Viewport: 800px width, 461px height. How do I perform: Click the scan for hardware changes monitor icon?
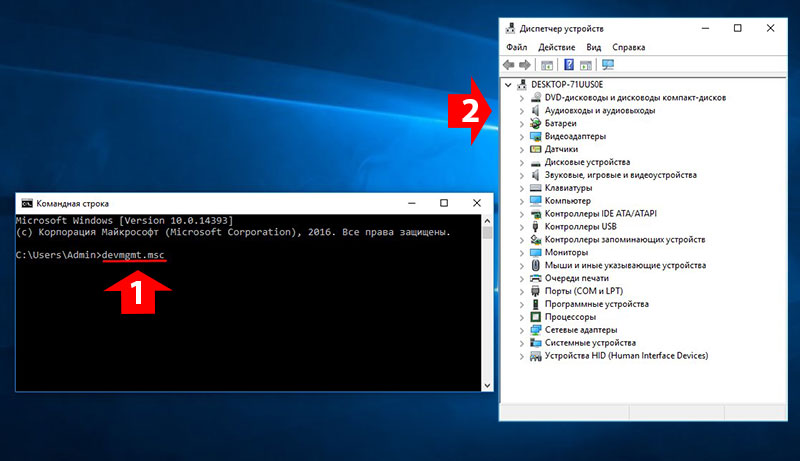[607, 65]
